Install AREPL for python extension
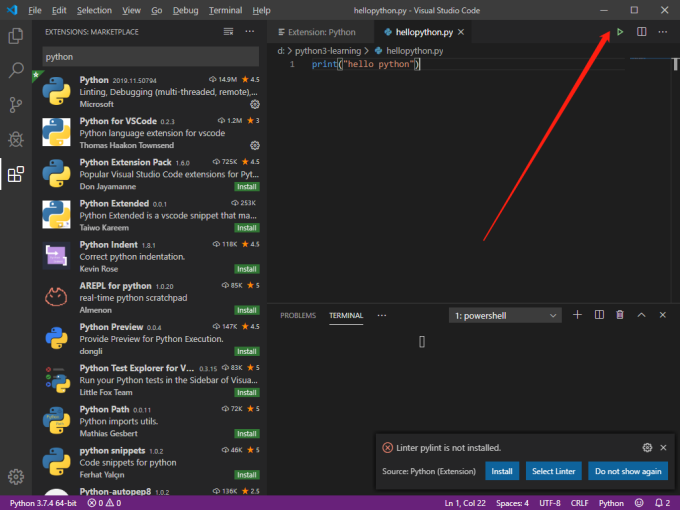Image resolution: width=680 pixels, height=510 pixels. coord(247,311)
